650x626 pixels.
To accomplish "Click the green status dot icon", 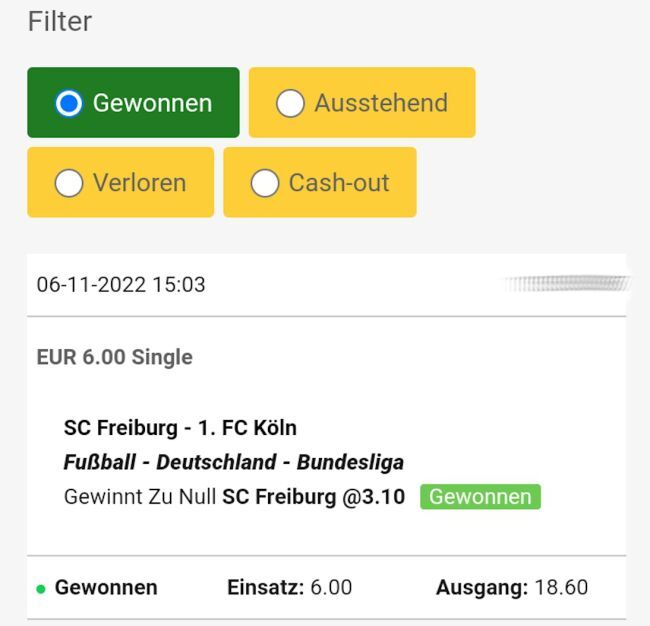I will [41, 589].
